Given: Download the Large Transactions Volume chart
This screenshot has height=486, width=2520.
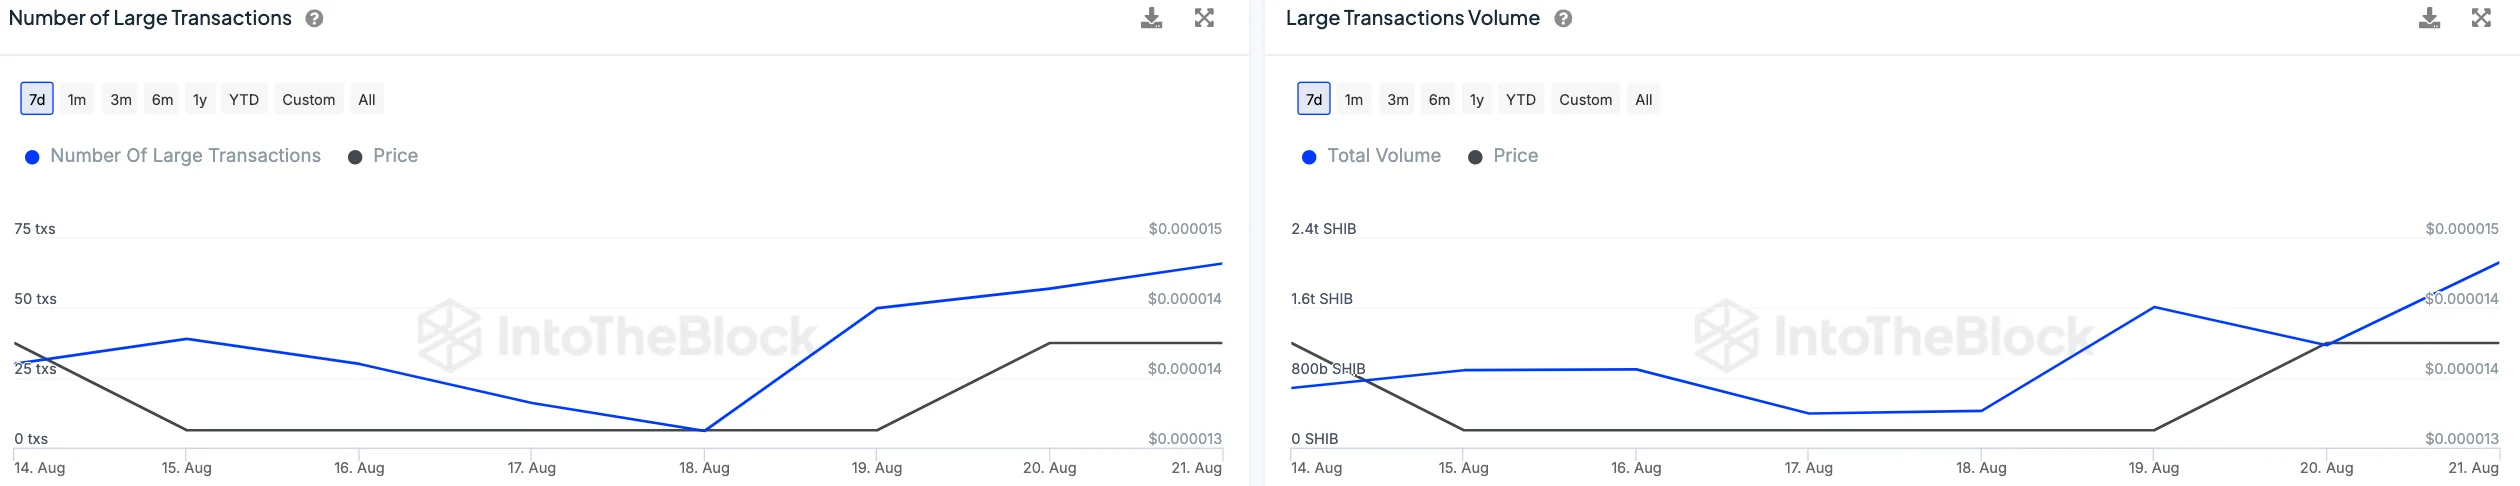Looking at the screenshot, I should (x=2429, y=18).
